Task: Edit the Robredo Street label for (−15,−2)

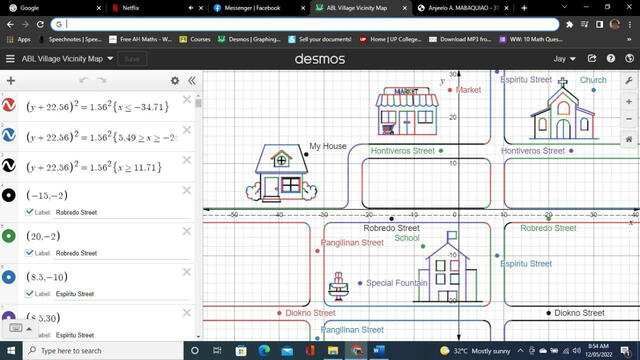Action: pos(122,213)
